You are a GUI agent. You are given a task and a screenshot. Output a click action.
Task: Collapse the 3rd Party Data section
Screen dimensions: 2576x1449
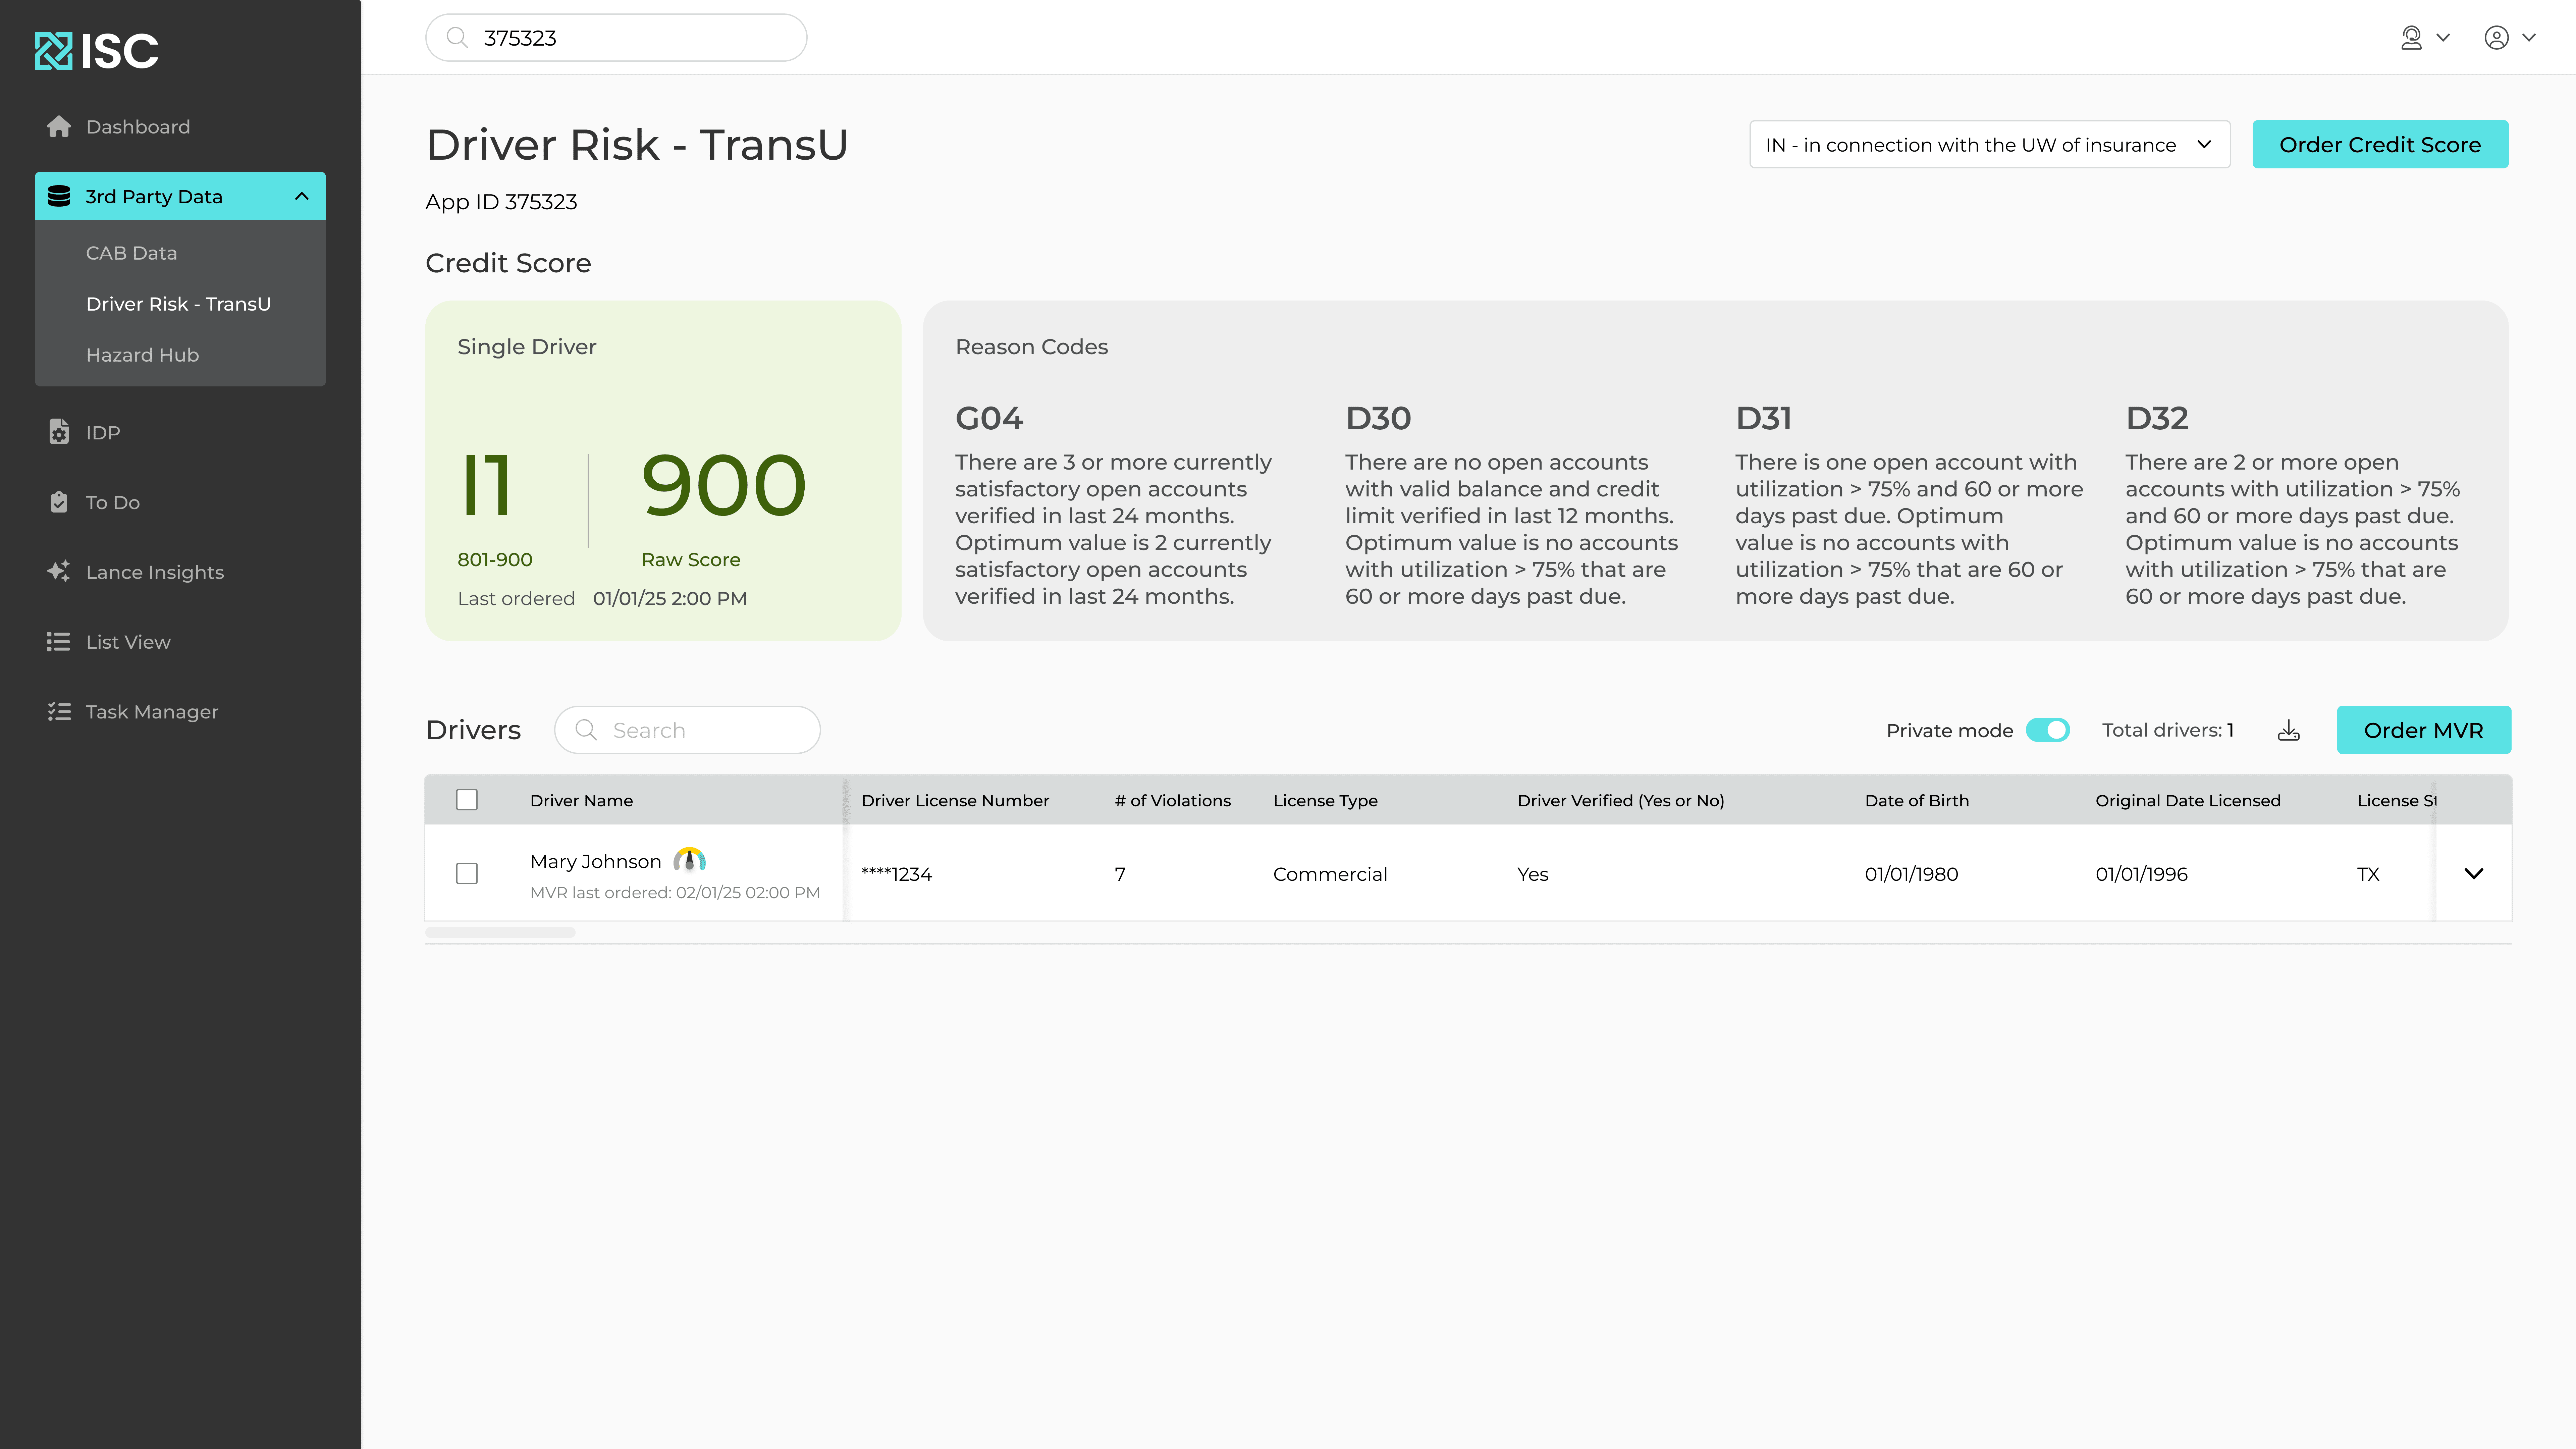(302, 197)
